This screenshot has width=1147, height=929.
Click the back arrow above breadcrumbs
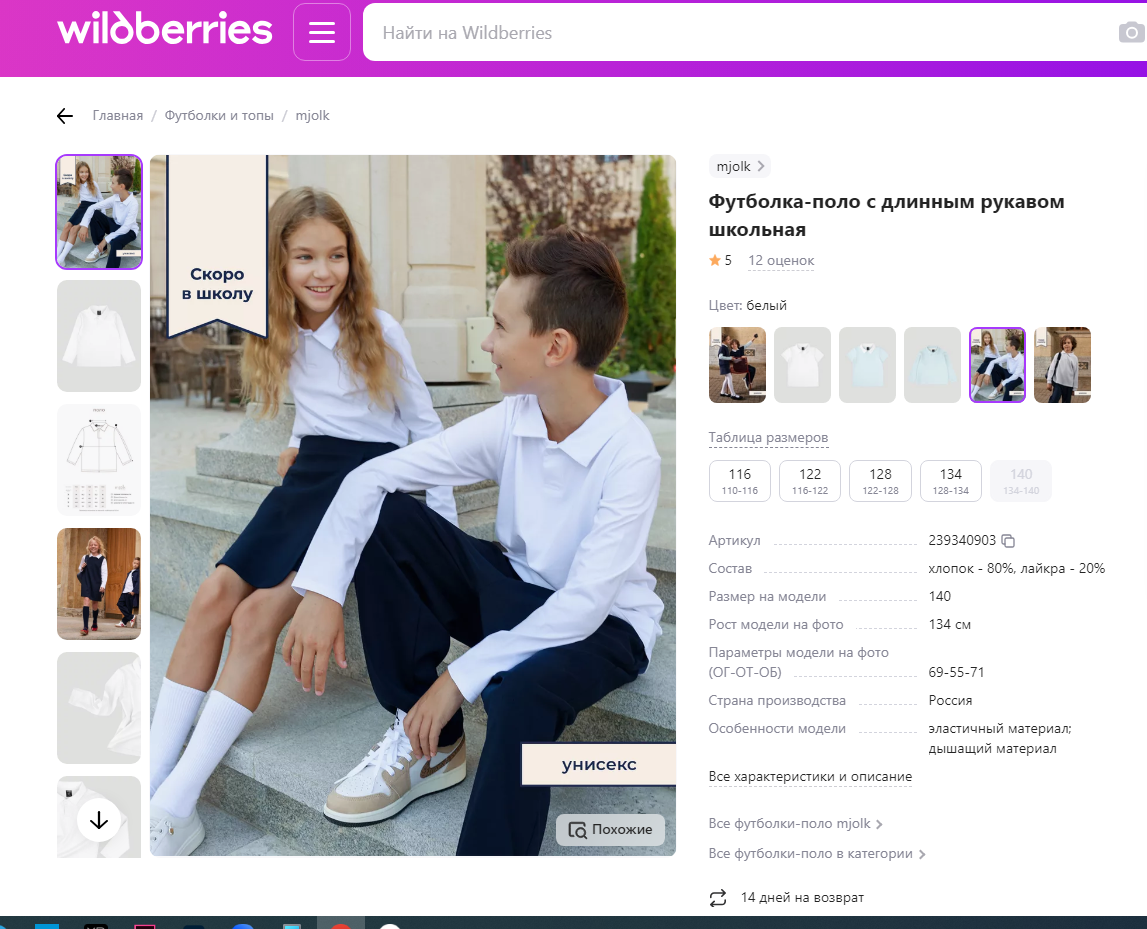(64, 115)
